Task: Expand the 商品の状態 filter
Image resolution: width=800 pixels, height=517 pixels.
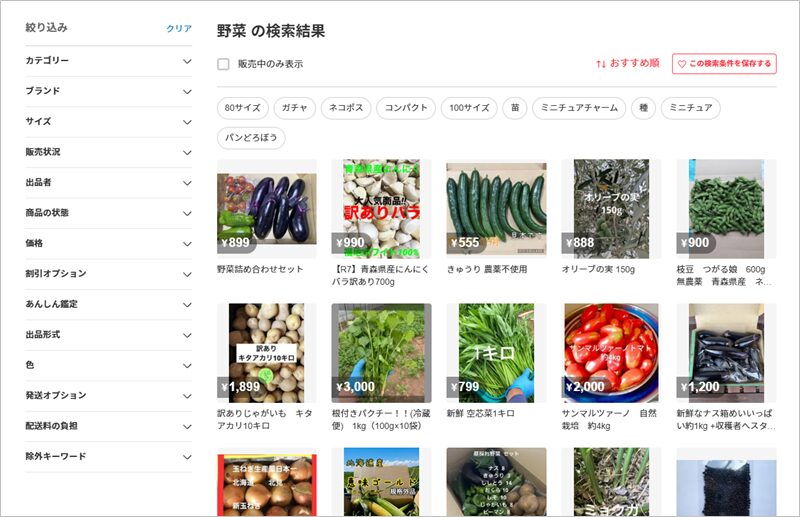Action: (109, 213)
